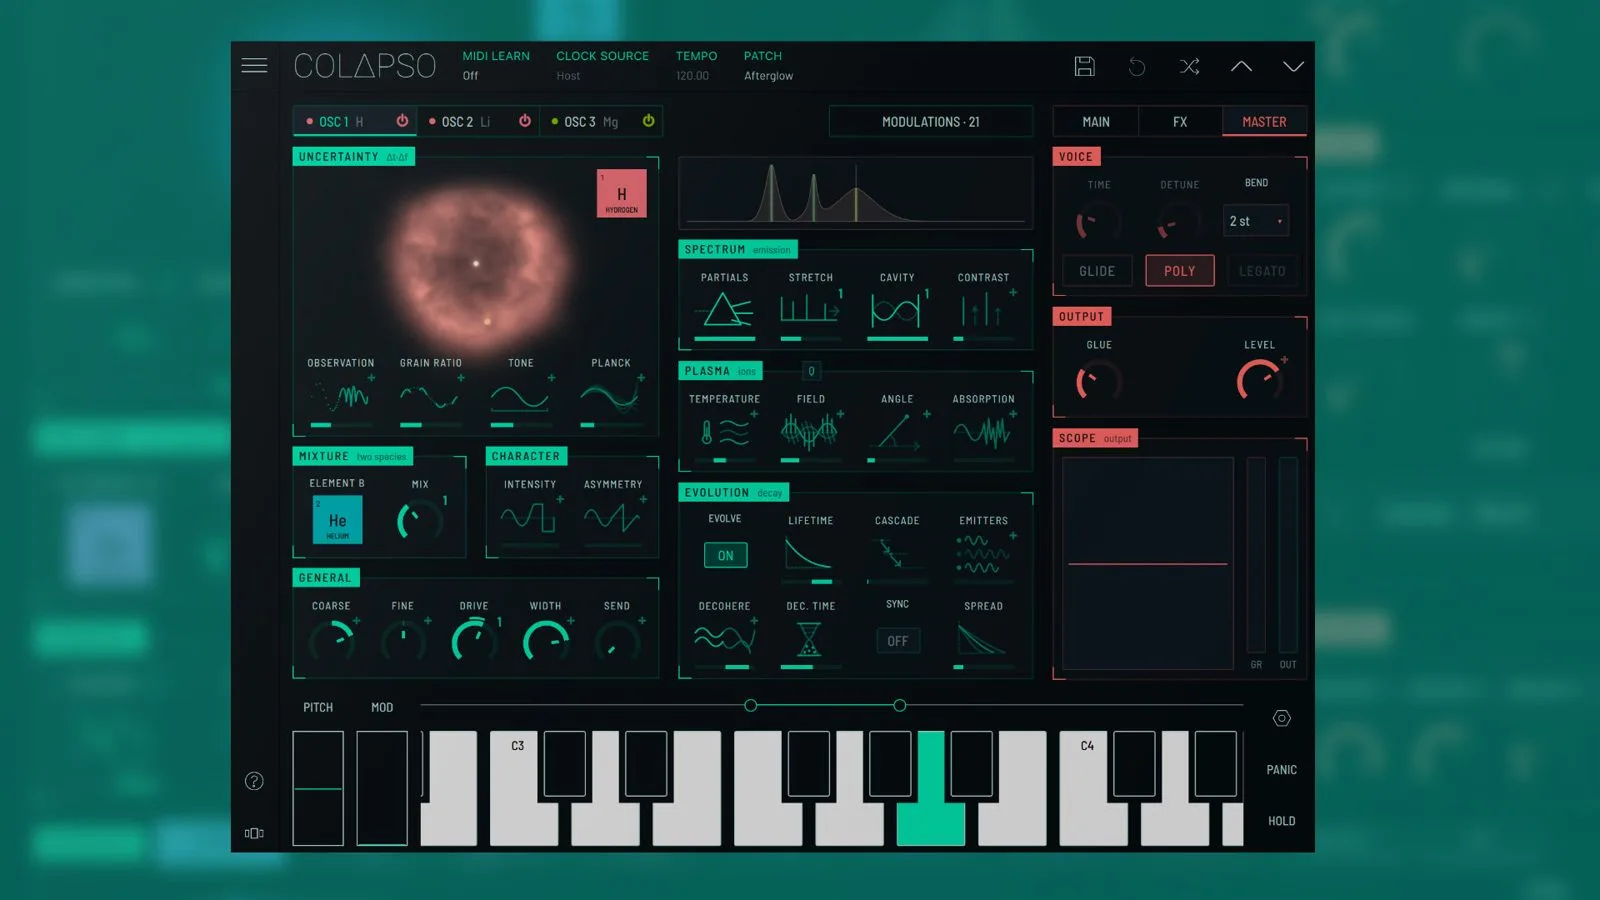1600x900 pixels.
Task: Enable the Glide voice mode
Action: pyautogui.click(x=1097, y=271)
